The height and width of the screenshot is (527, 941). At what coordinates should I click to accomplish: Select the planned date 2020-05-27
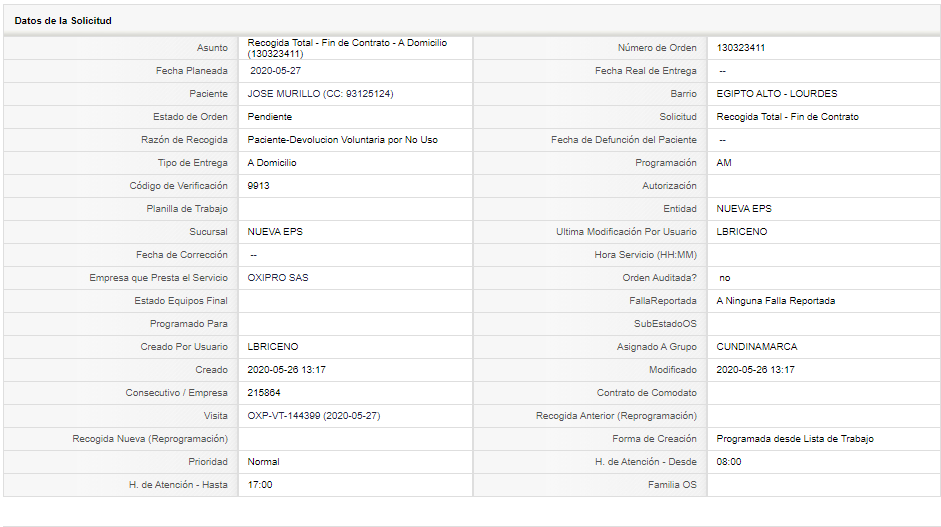[275, 70]
